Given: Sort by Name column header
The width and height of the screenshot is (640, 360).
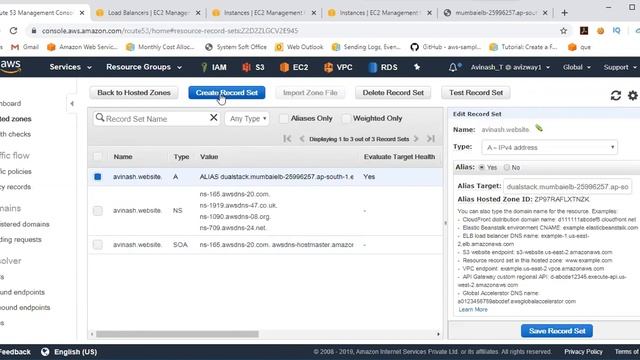Looking at the screenshot, I should [x=123, y=157].
